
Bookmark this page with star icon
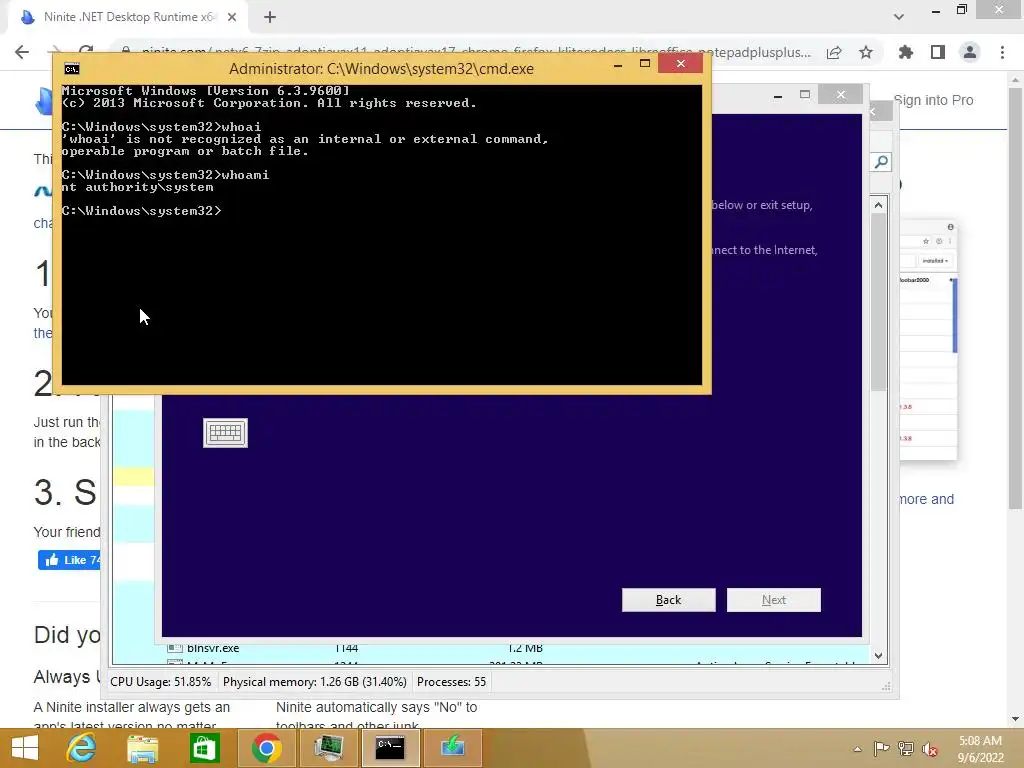pyautogui.click(x=866, y=53)
